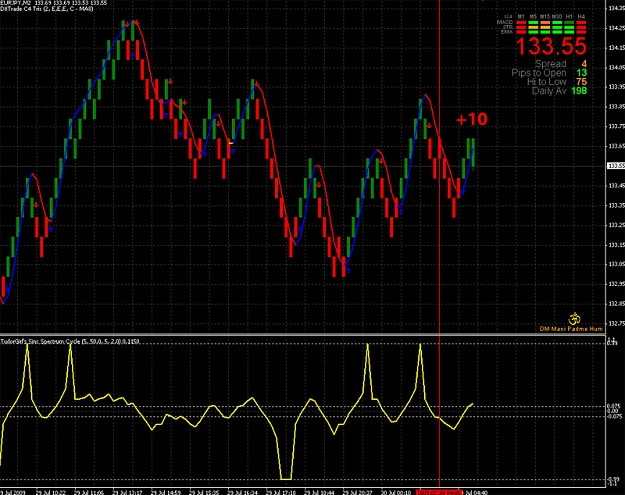
Task: Click the M15 timeframe column header
Action: tap(545, 17)
